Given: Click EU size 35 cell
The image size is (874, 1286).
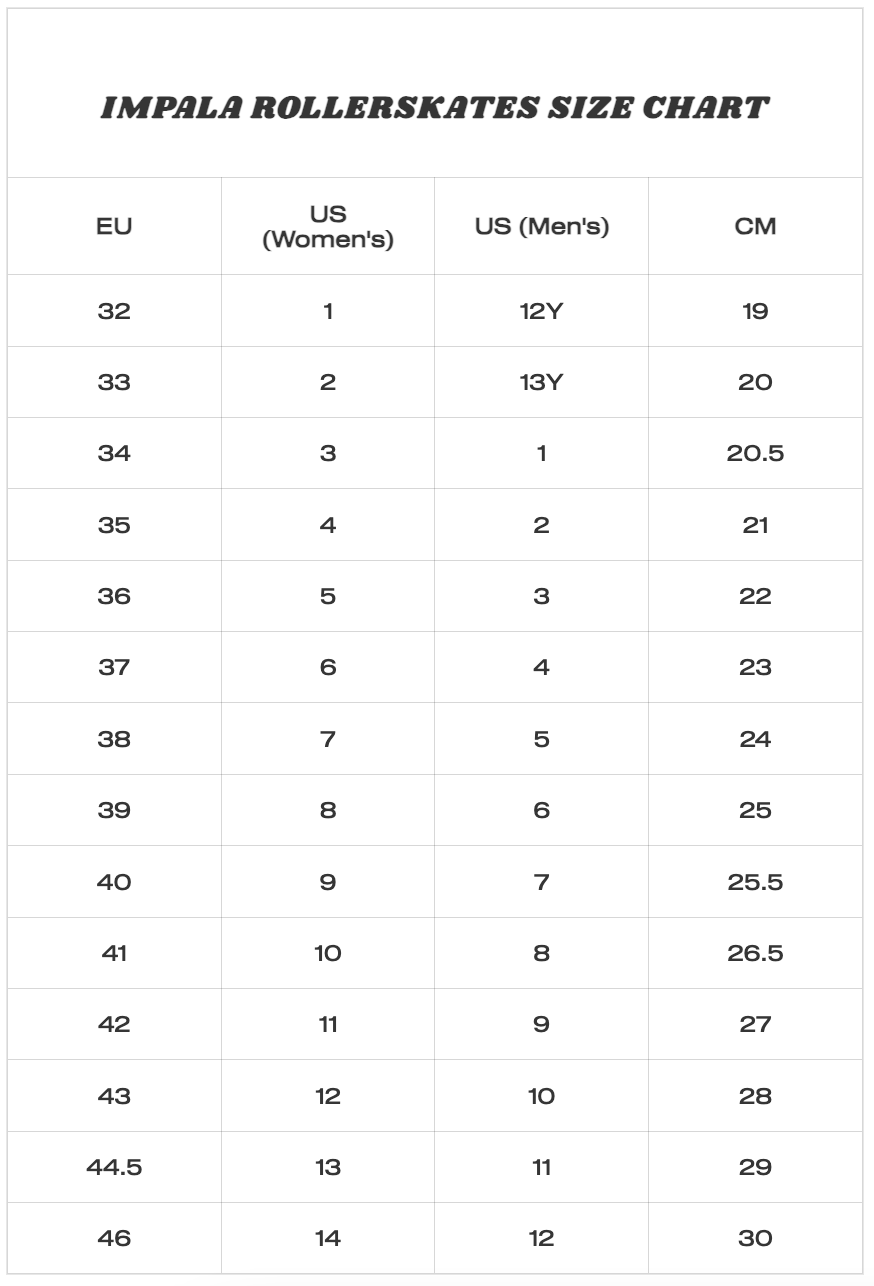Looking at the screenshot, I should click(x=114, y=525).
